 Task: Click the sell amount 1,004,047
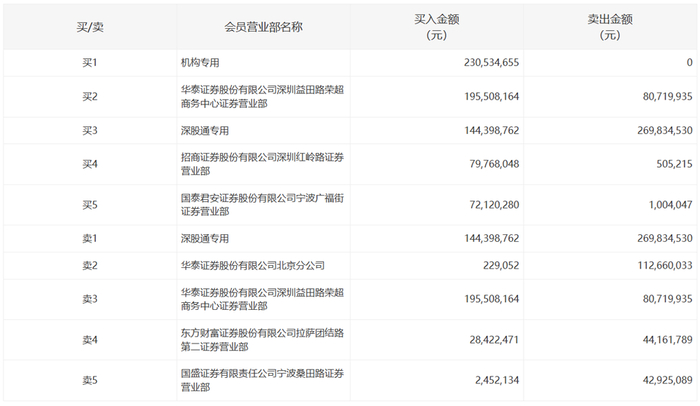pos(663,204)
